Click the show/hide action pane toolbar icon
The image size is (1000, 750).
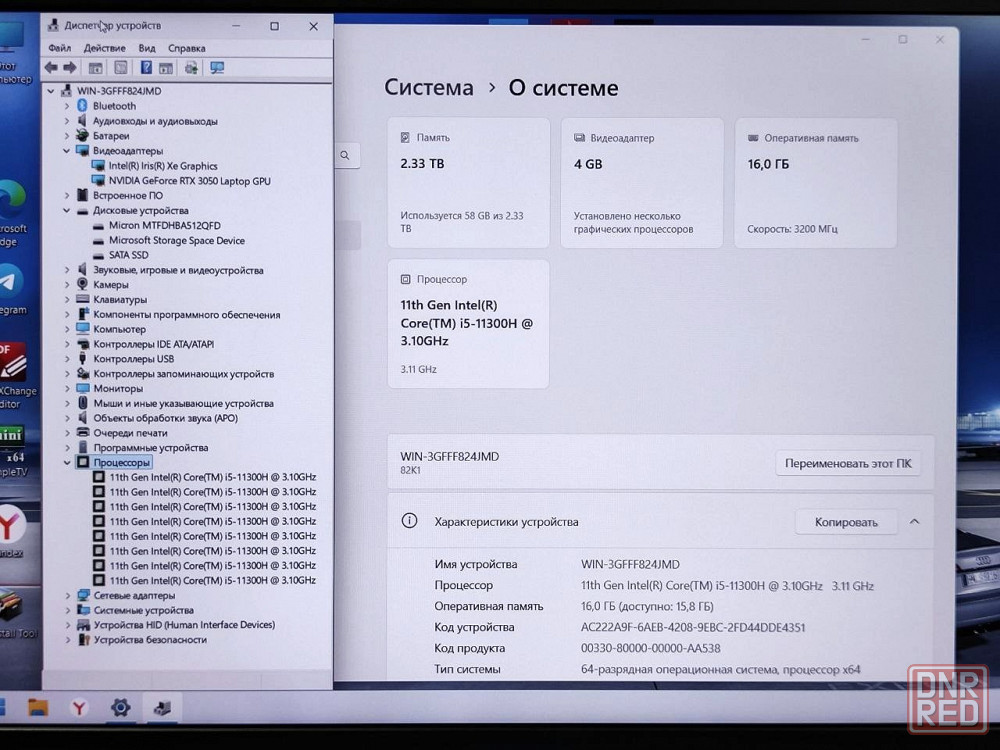point(166,68)
